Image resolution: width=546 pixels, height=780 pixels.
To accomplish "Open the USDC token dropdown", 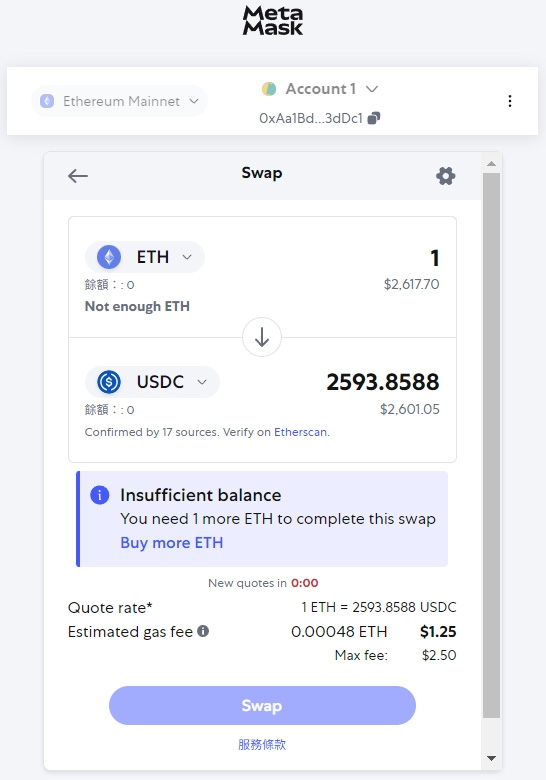I will point(152,382).
